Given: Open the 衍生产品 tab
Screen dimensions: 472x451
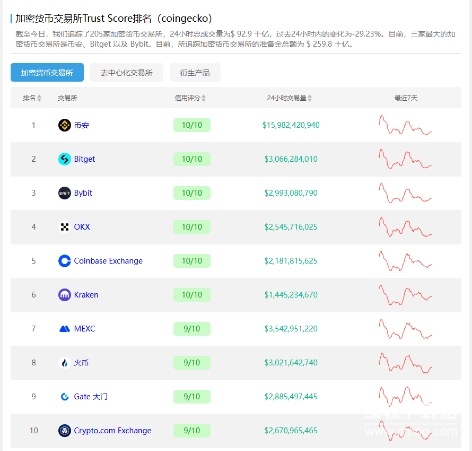Looking at the screenshot, I should [x=195, y=72].
